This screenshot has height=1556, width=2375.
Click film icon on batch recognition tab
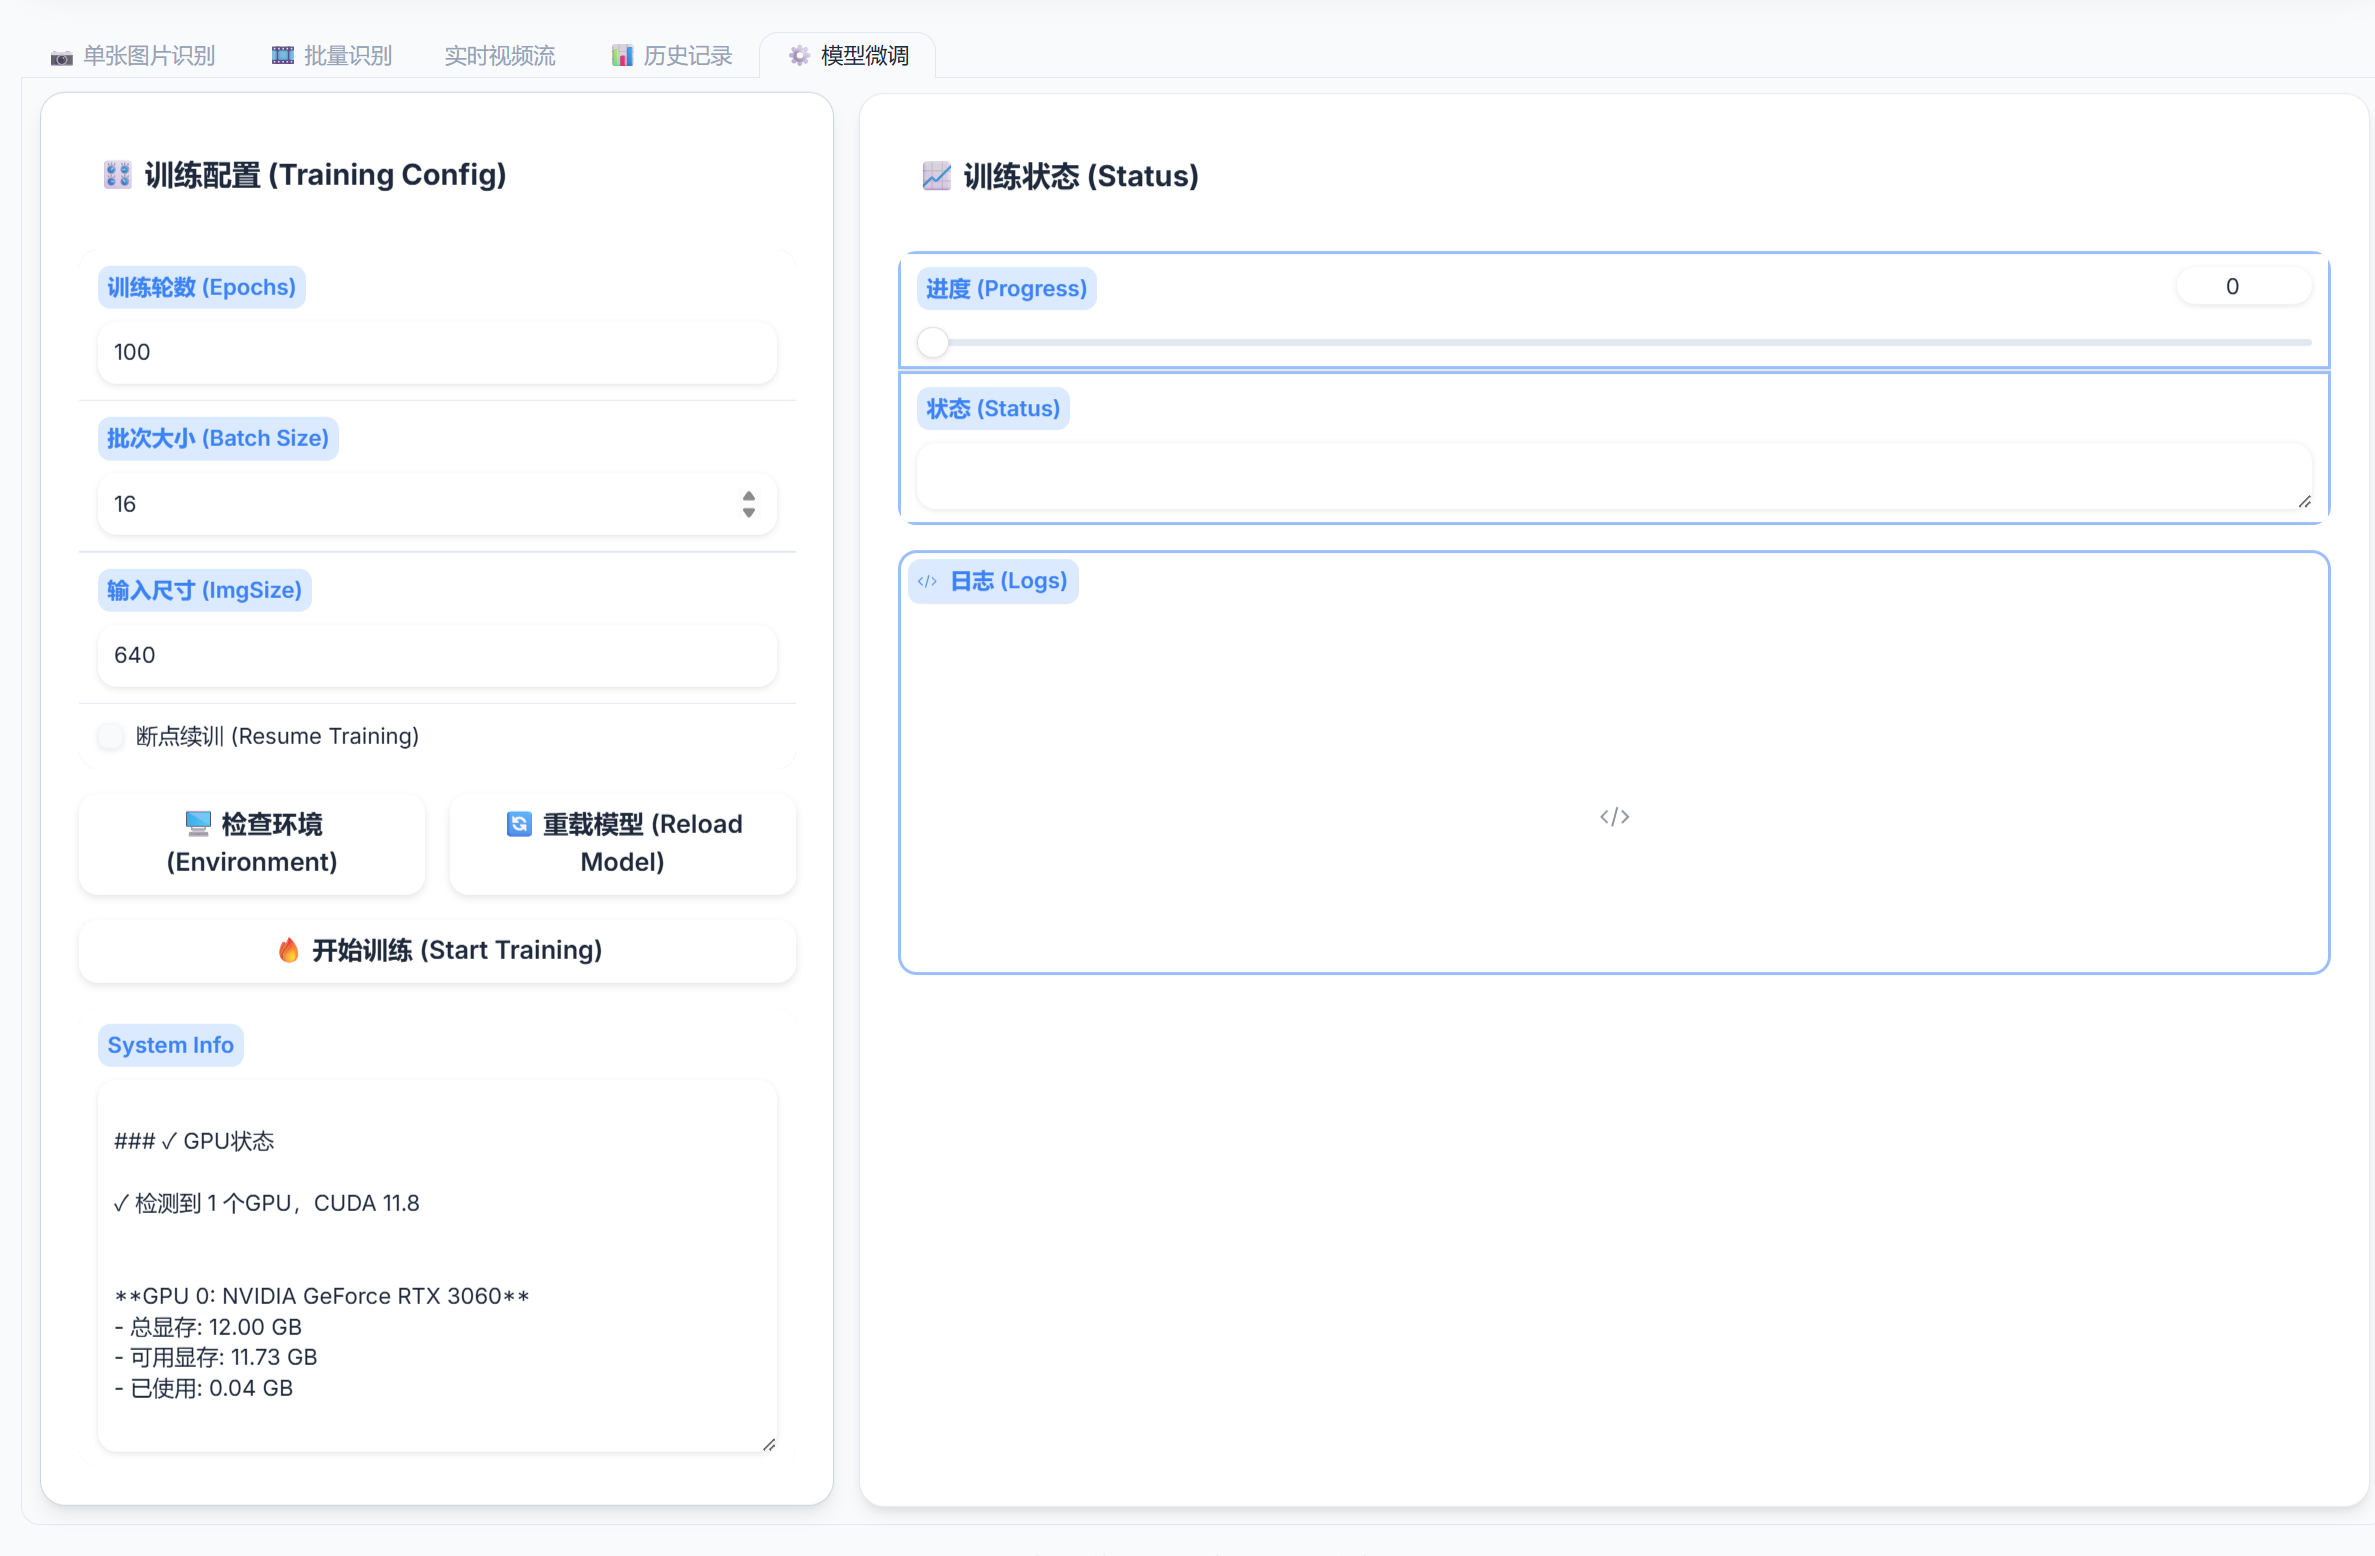click(x=283, y=56)
